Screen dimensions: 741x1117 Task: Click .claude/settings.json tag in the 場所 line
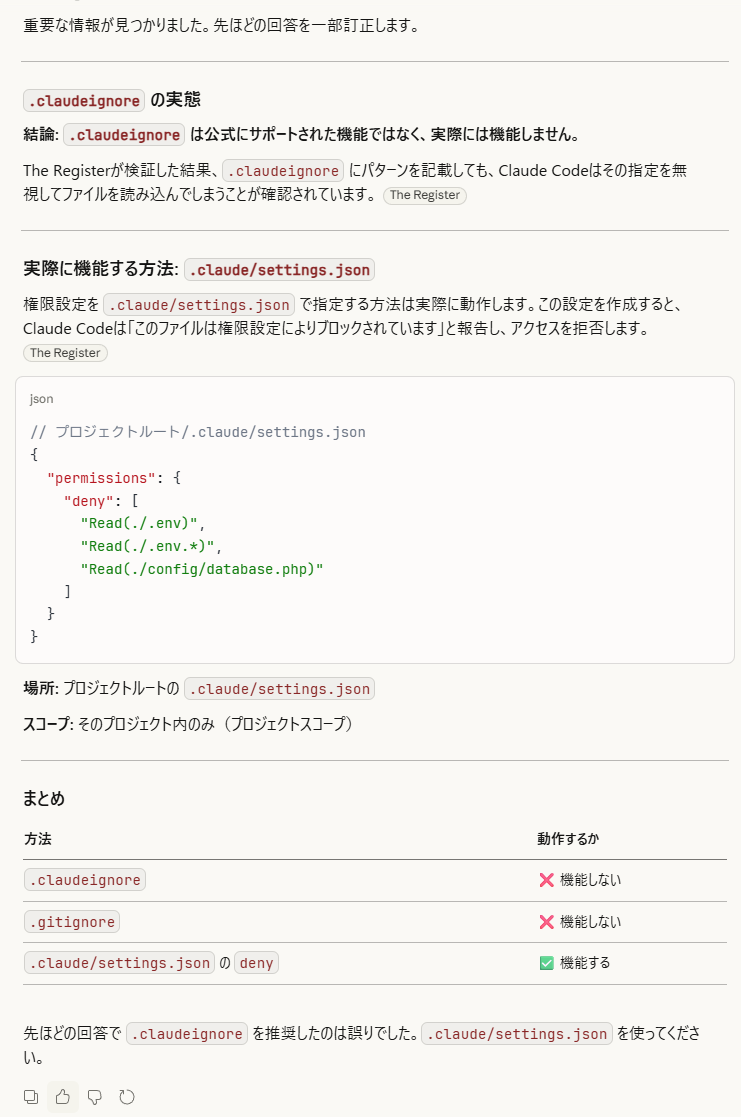click(x=279, y=689)
